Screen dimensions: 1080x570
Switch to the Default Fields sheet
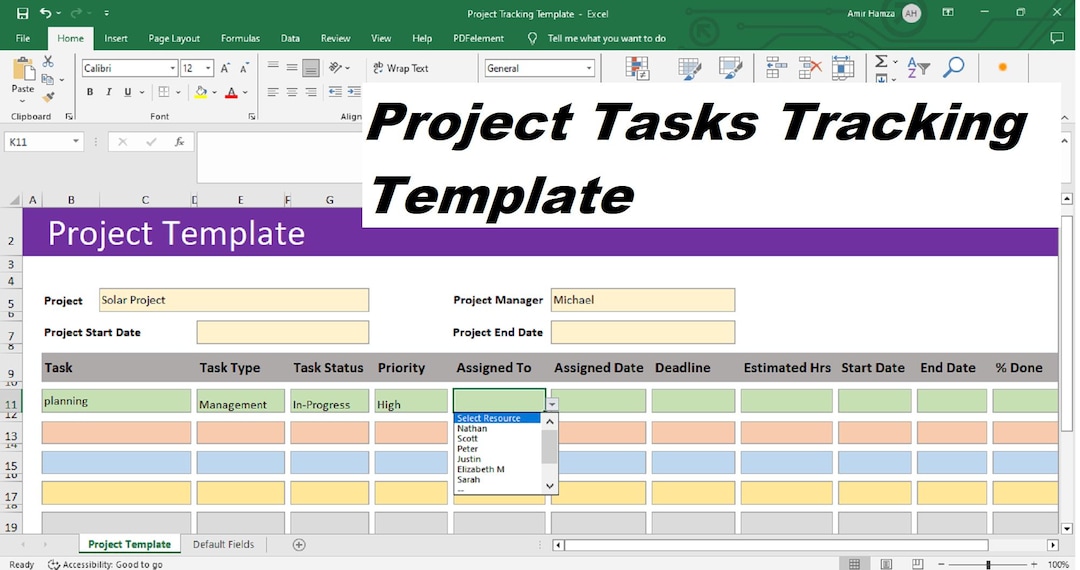click(223, 545)
